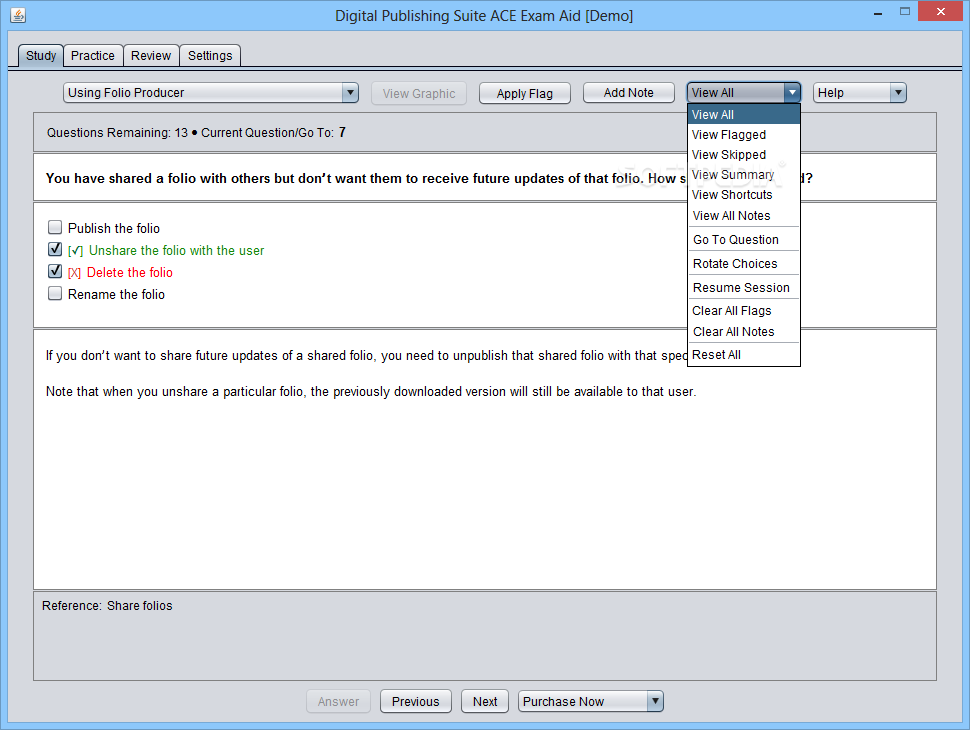Uncheck the Delete the folio checkbox

tap(55, 271)
